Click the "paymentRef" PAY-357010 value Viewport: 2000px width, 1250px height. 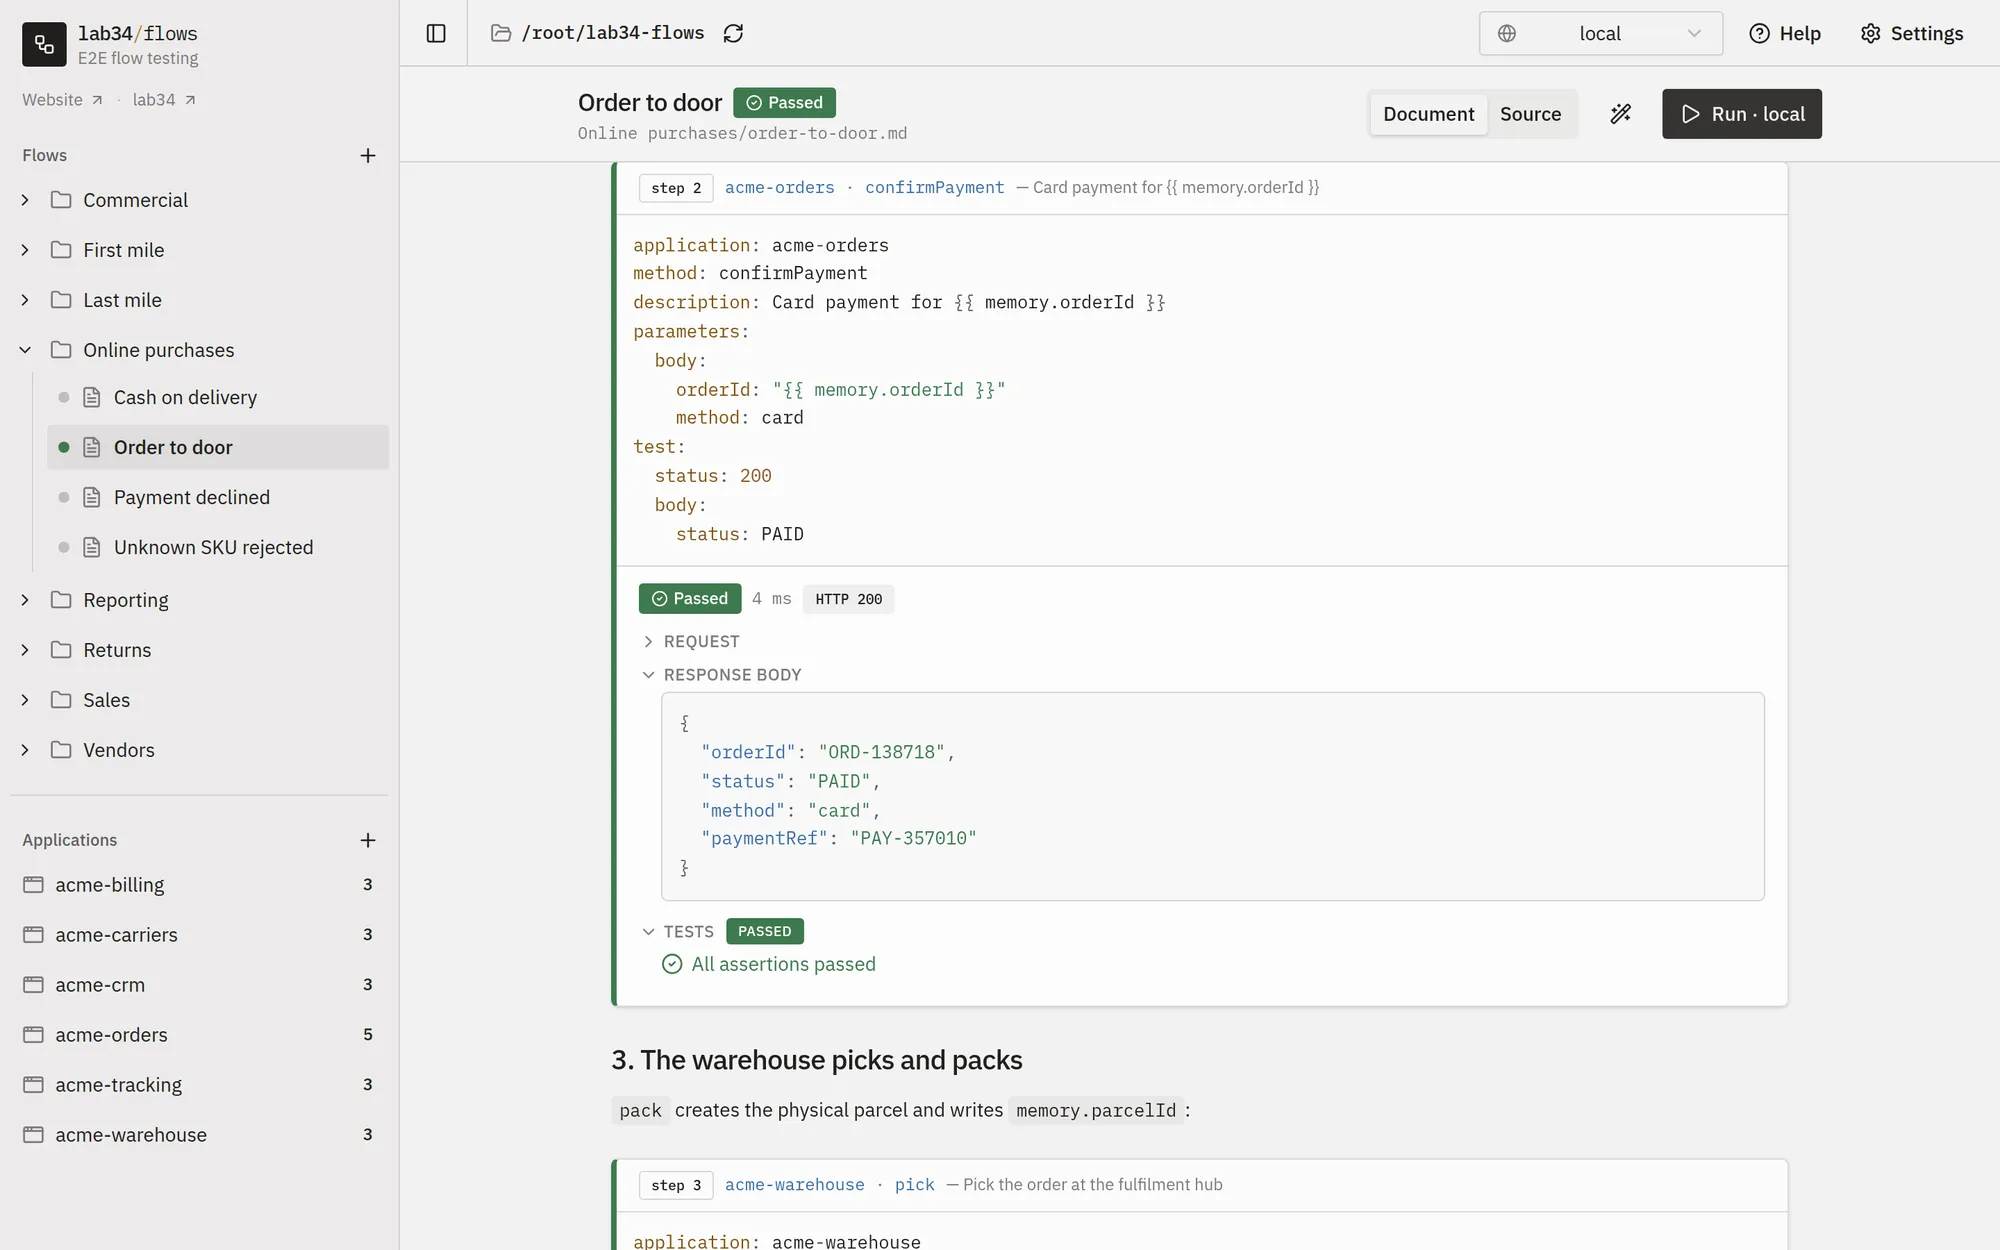pyautogui.click(x=913, y=839)
